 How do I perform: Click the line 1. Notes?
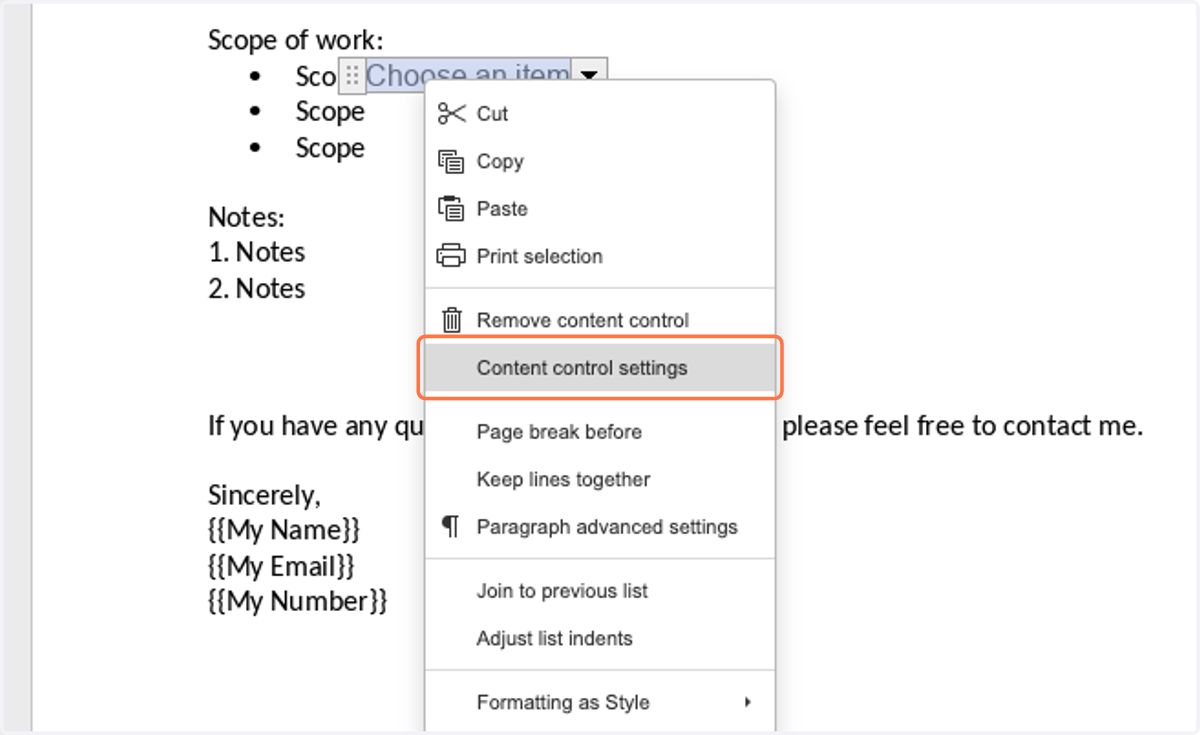pyautogui.click(x=257, y=252)
